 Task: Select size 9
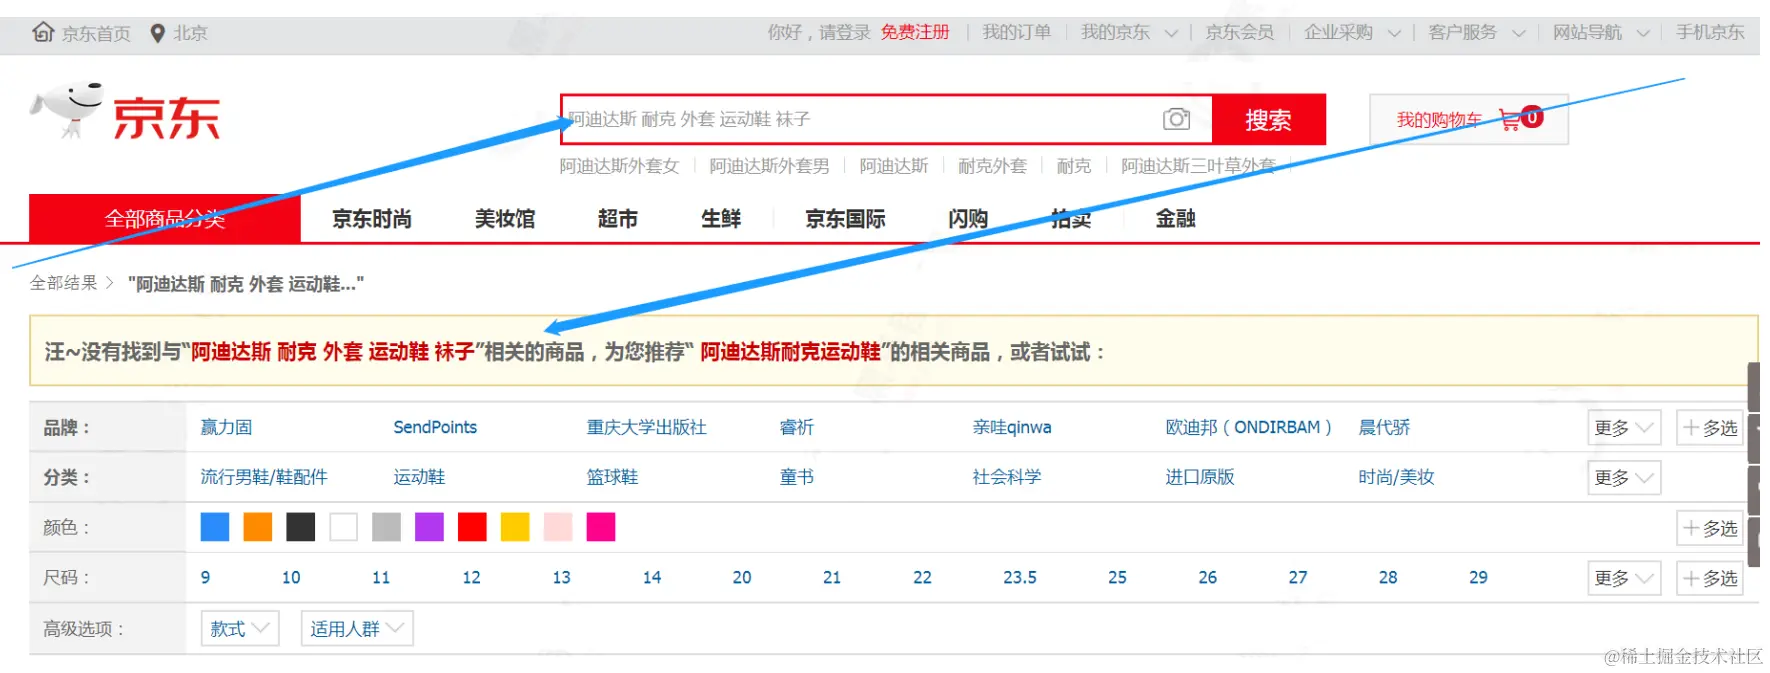tap(205, 577)
